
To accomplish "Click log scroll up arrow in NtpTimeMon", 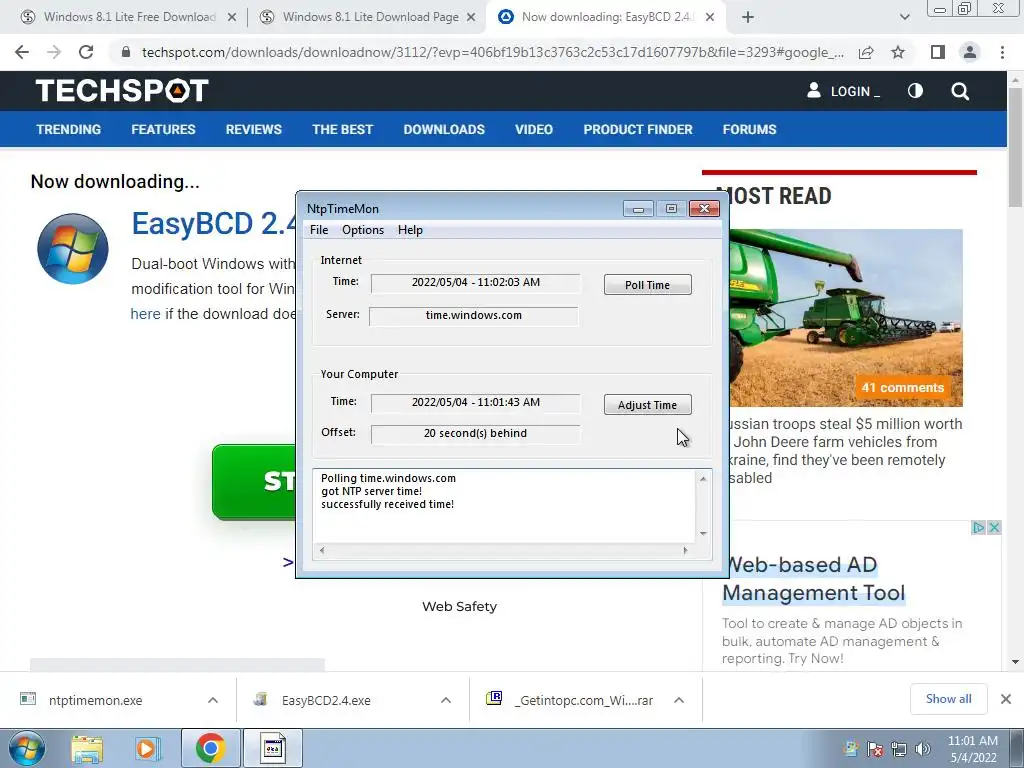I will tap(703, 479).
